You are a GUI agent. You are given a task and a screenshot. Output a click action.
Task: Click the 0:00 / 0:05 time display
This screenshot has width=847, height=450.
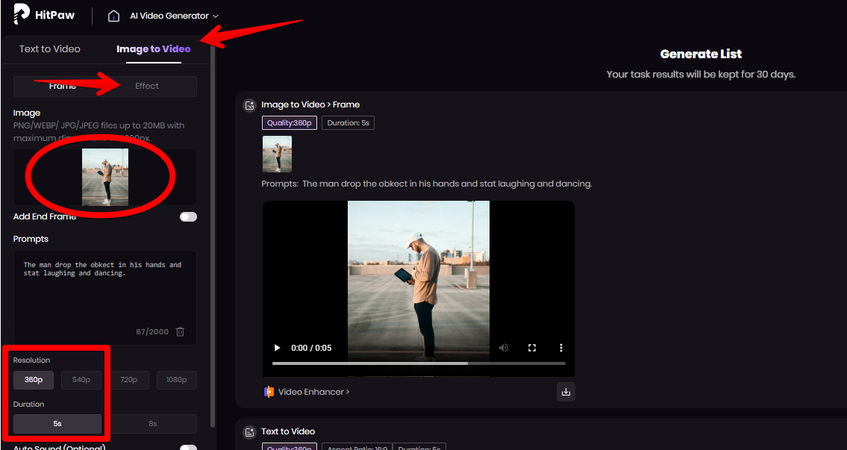pos(311,348)
